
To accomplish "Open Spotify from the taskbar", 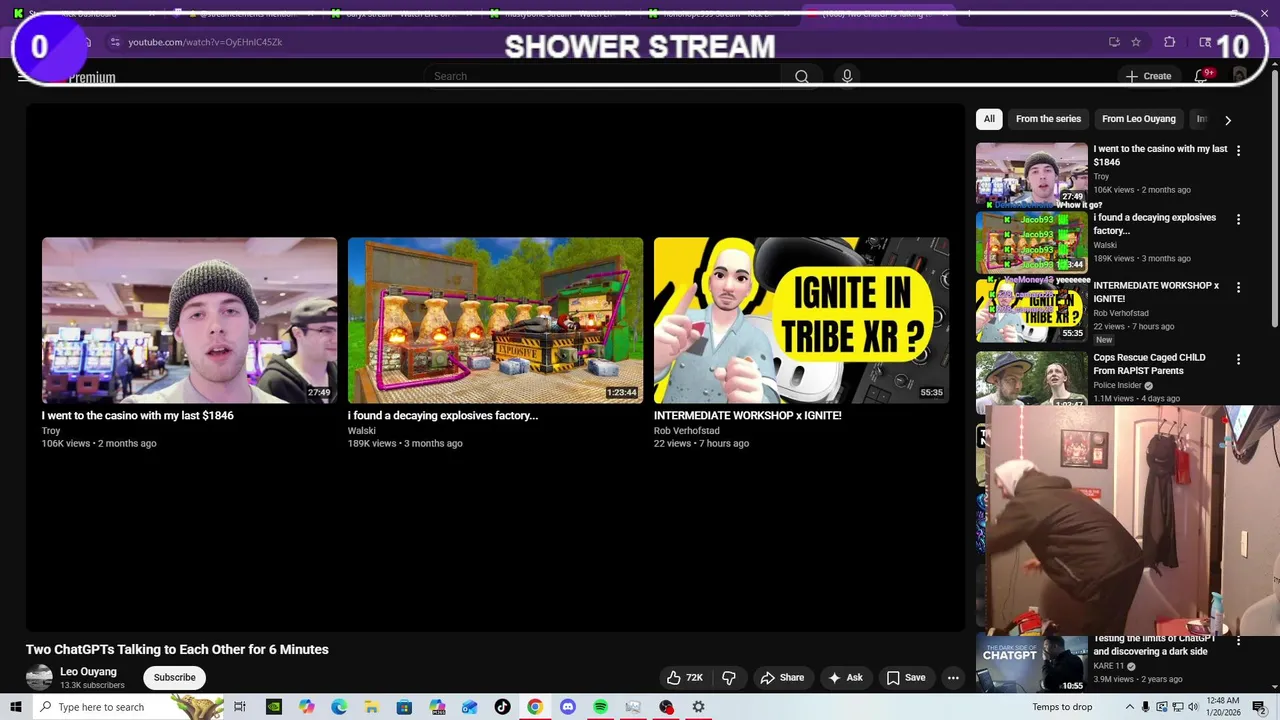I will coord(600,707).
